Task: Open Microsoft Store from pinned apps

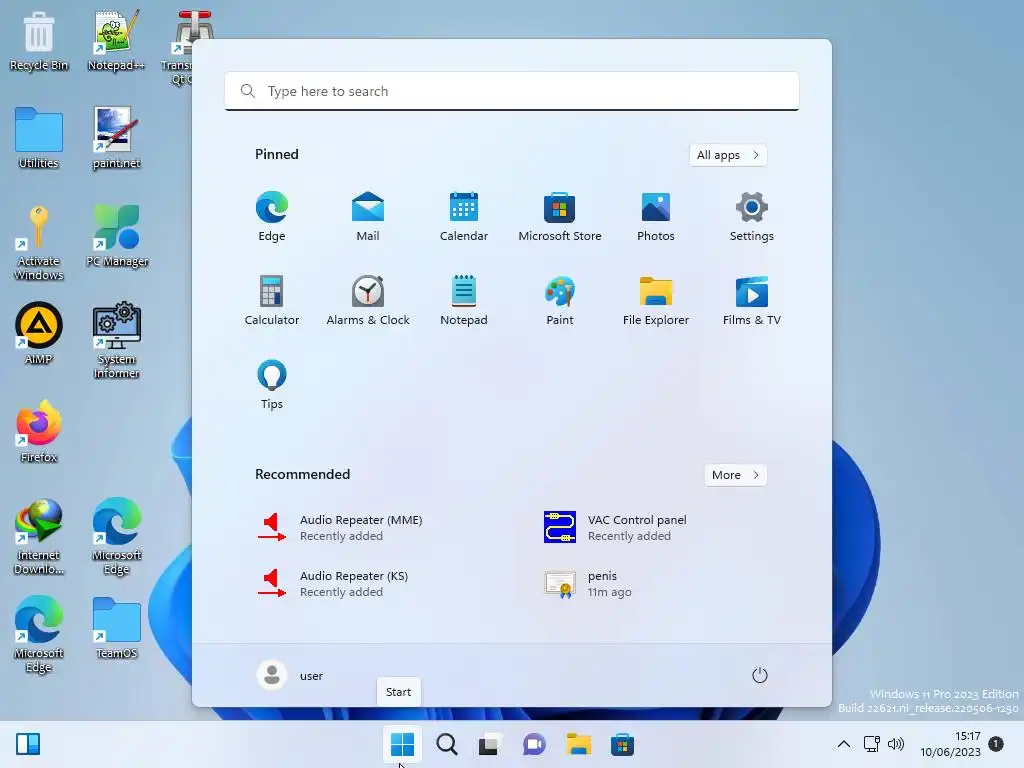Action: 560,217
